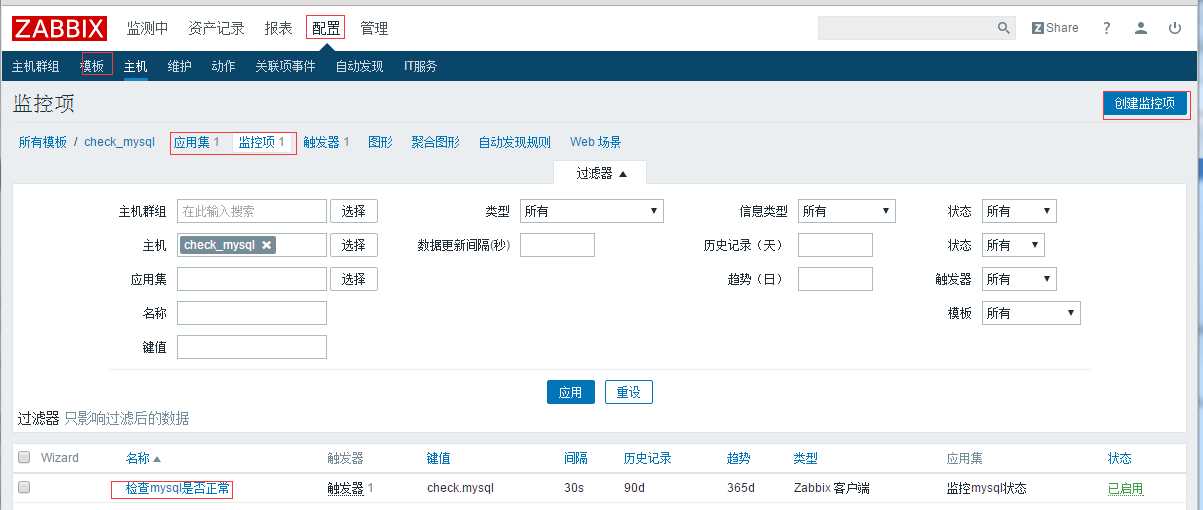Open the 报表 menu
1203x510 pixels.
[x=279, y=28]
